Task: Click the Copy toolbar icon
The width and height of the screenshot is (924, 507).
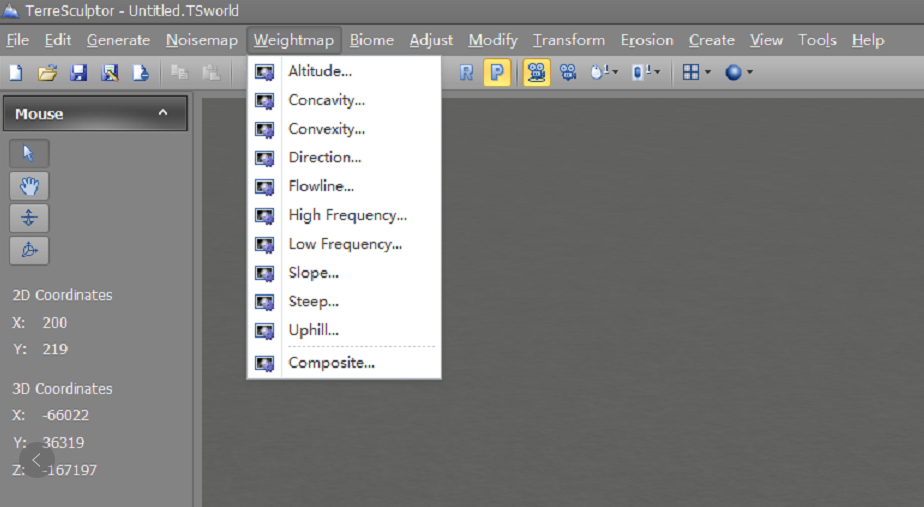Action: coord(179,73)
